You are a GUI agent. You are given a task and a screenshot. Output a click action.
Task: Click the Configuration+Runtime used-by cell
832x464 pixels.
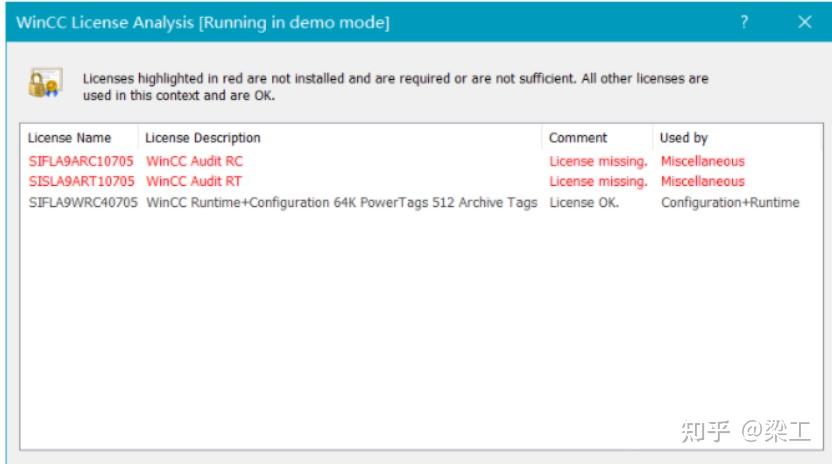point(729,202)
